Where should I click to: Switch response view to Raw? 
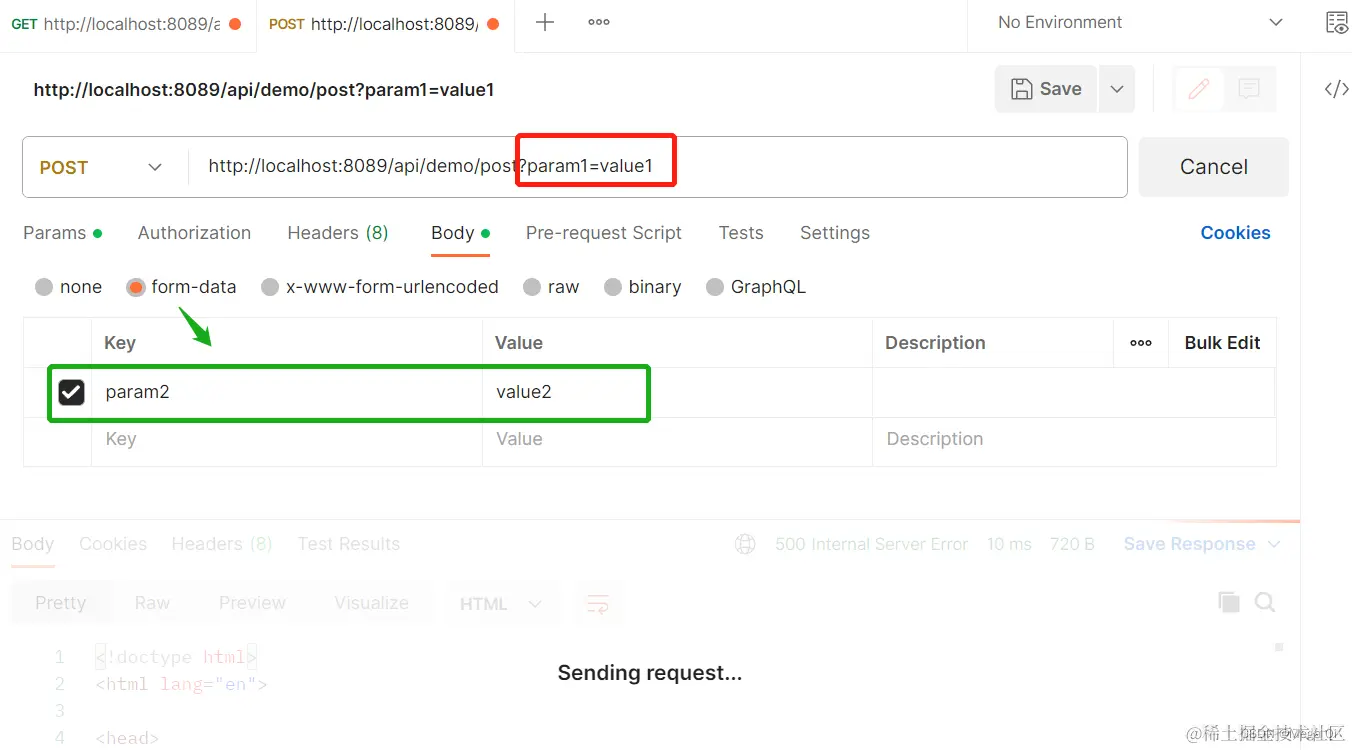(152, 603)
